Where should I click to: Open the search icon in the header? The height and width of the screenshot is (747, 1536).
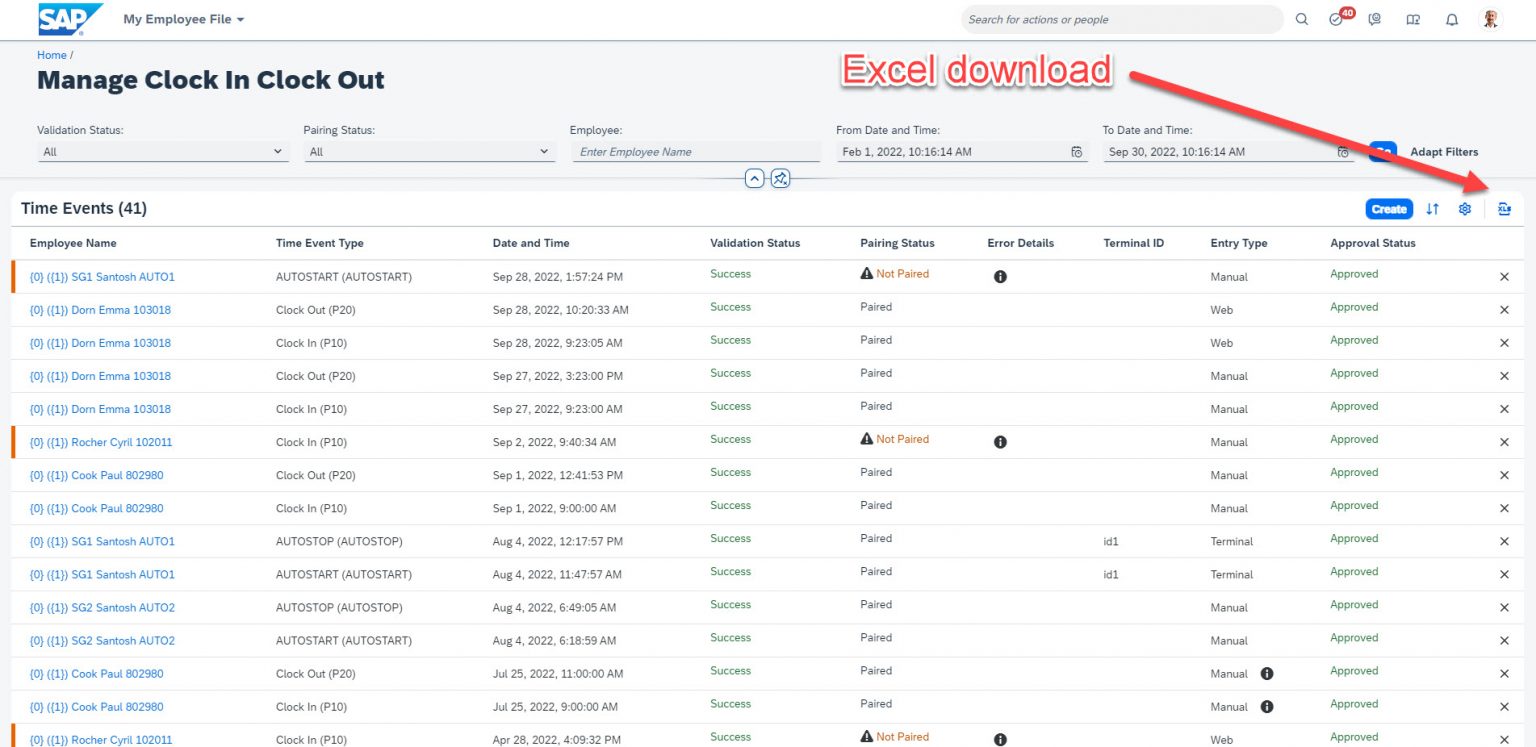(1302, 18)
